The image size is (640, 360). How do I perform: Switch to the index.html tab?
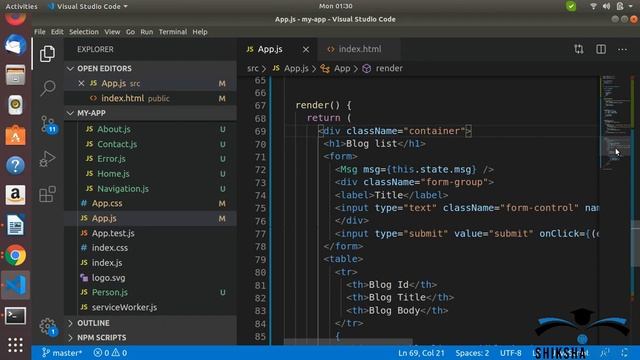pos(358,49)
